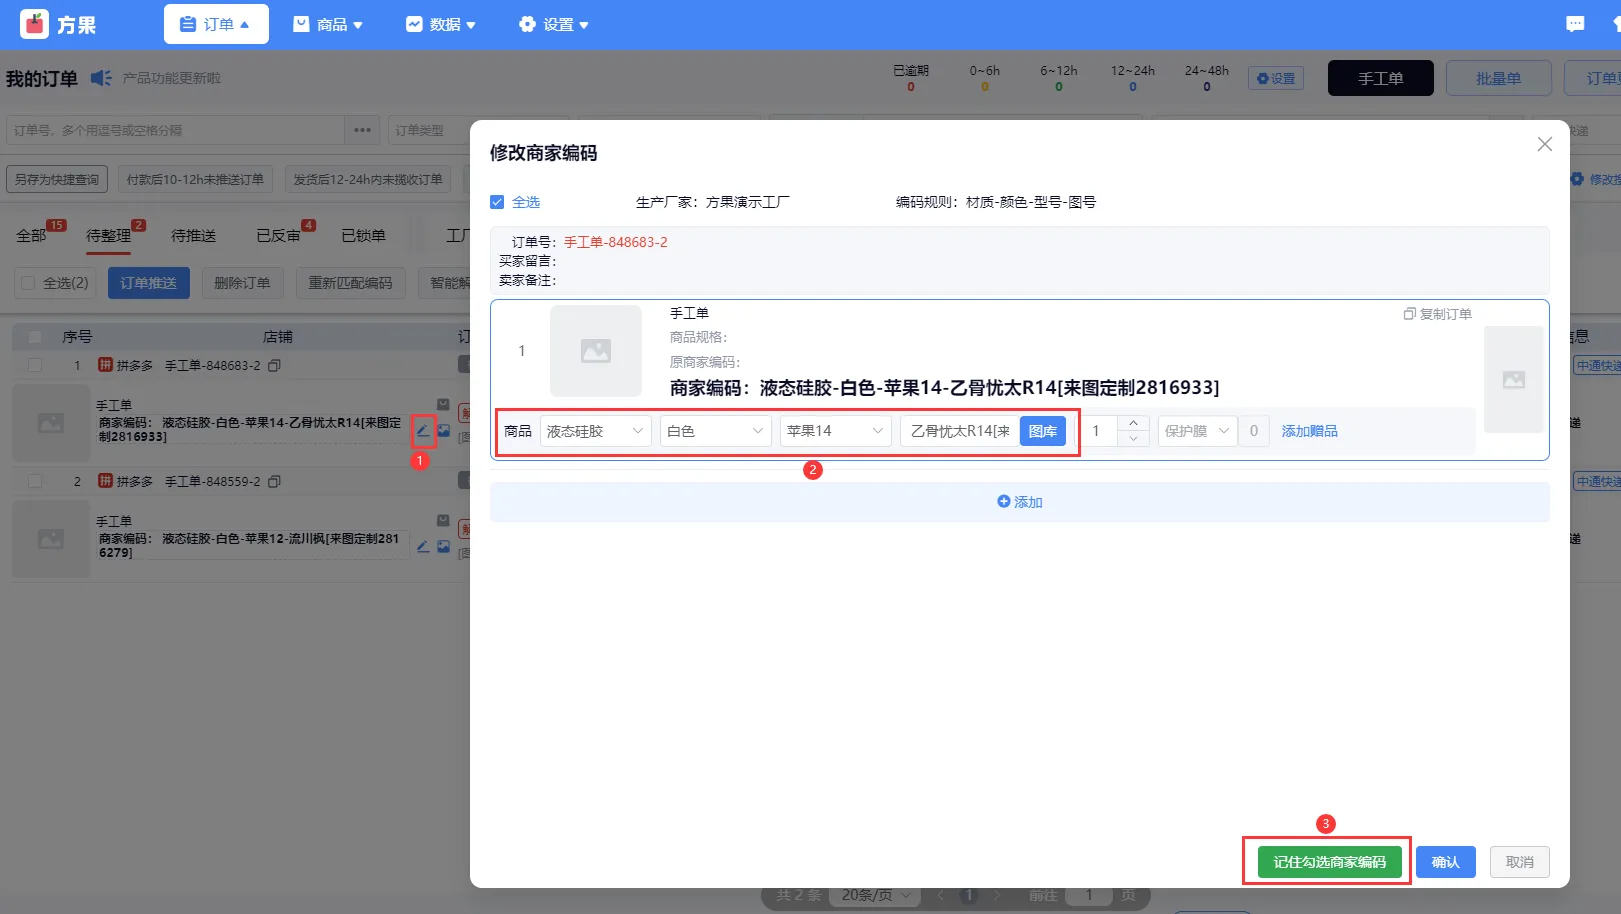Check the 全选(2) checkbox in order list
The width and height of the screenshot is (1621, 914).
pyautogui.click(x=28, y=283)
